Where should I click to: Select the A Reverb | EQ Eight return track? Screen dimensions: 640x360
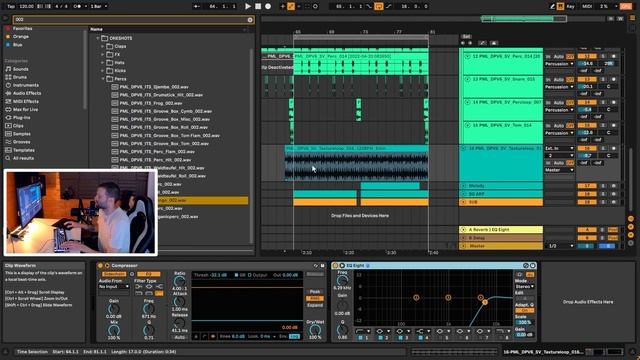click(x=501, y=230)
